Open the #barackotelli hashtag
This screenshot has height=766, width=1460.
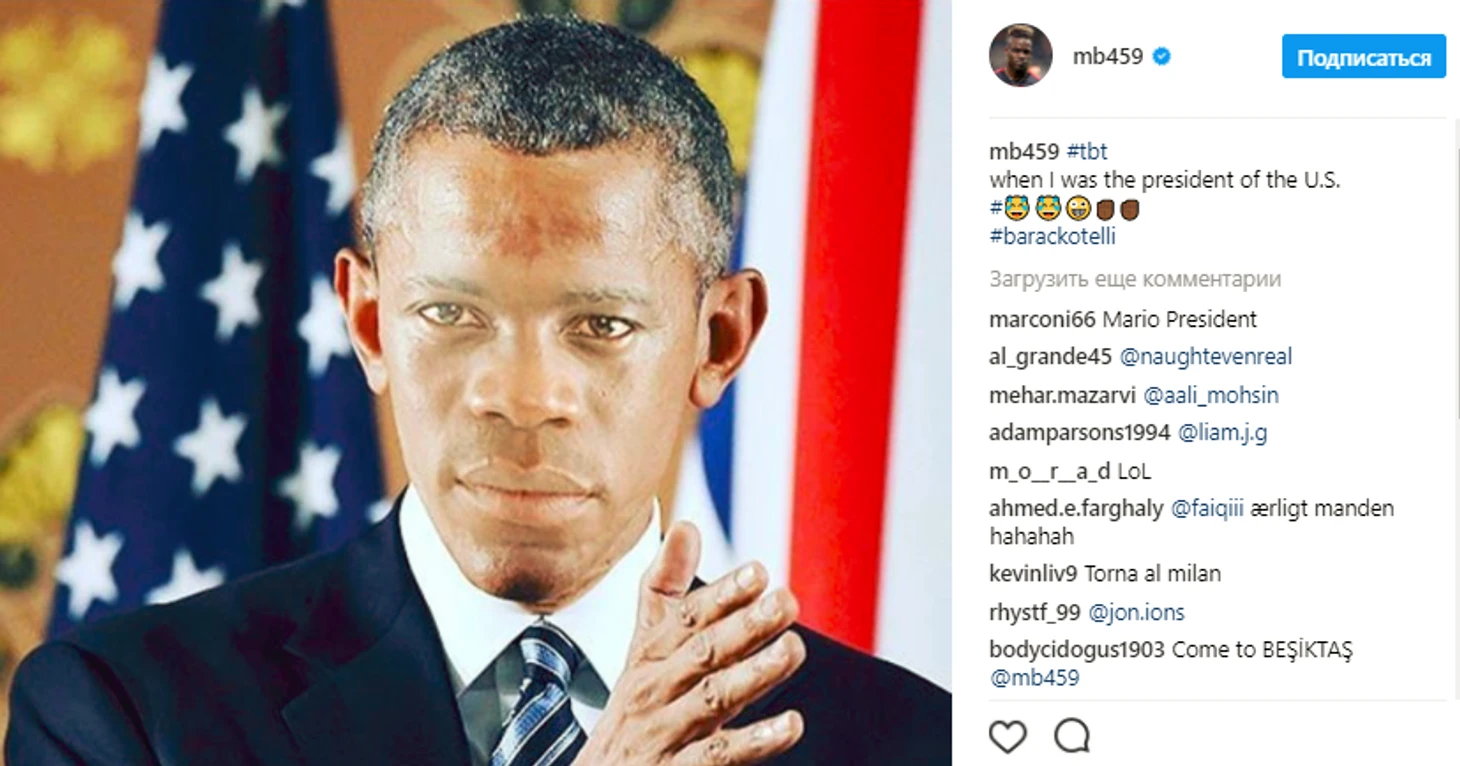coord(1052,237)
